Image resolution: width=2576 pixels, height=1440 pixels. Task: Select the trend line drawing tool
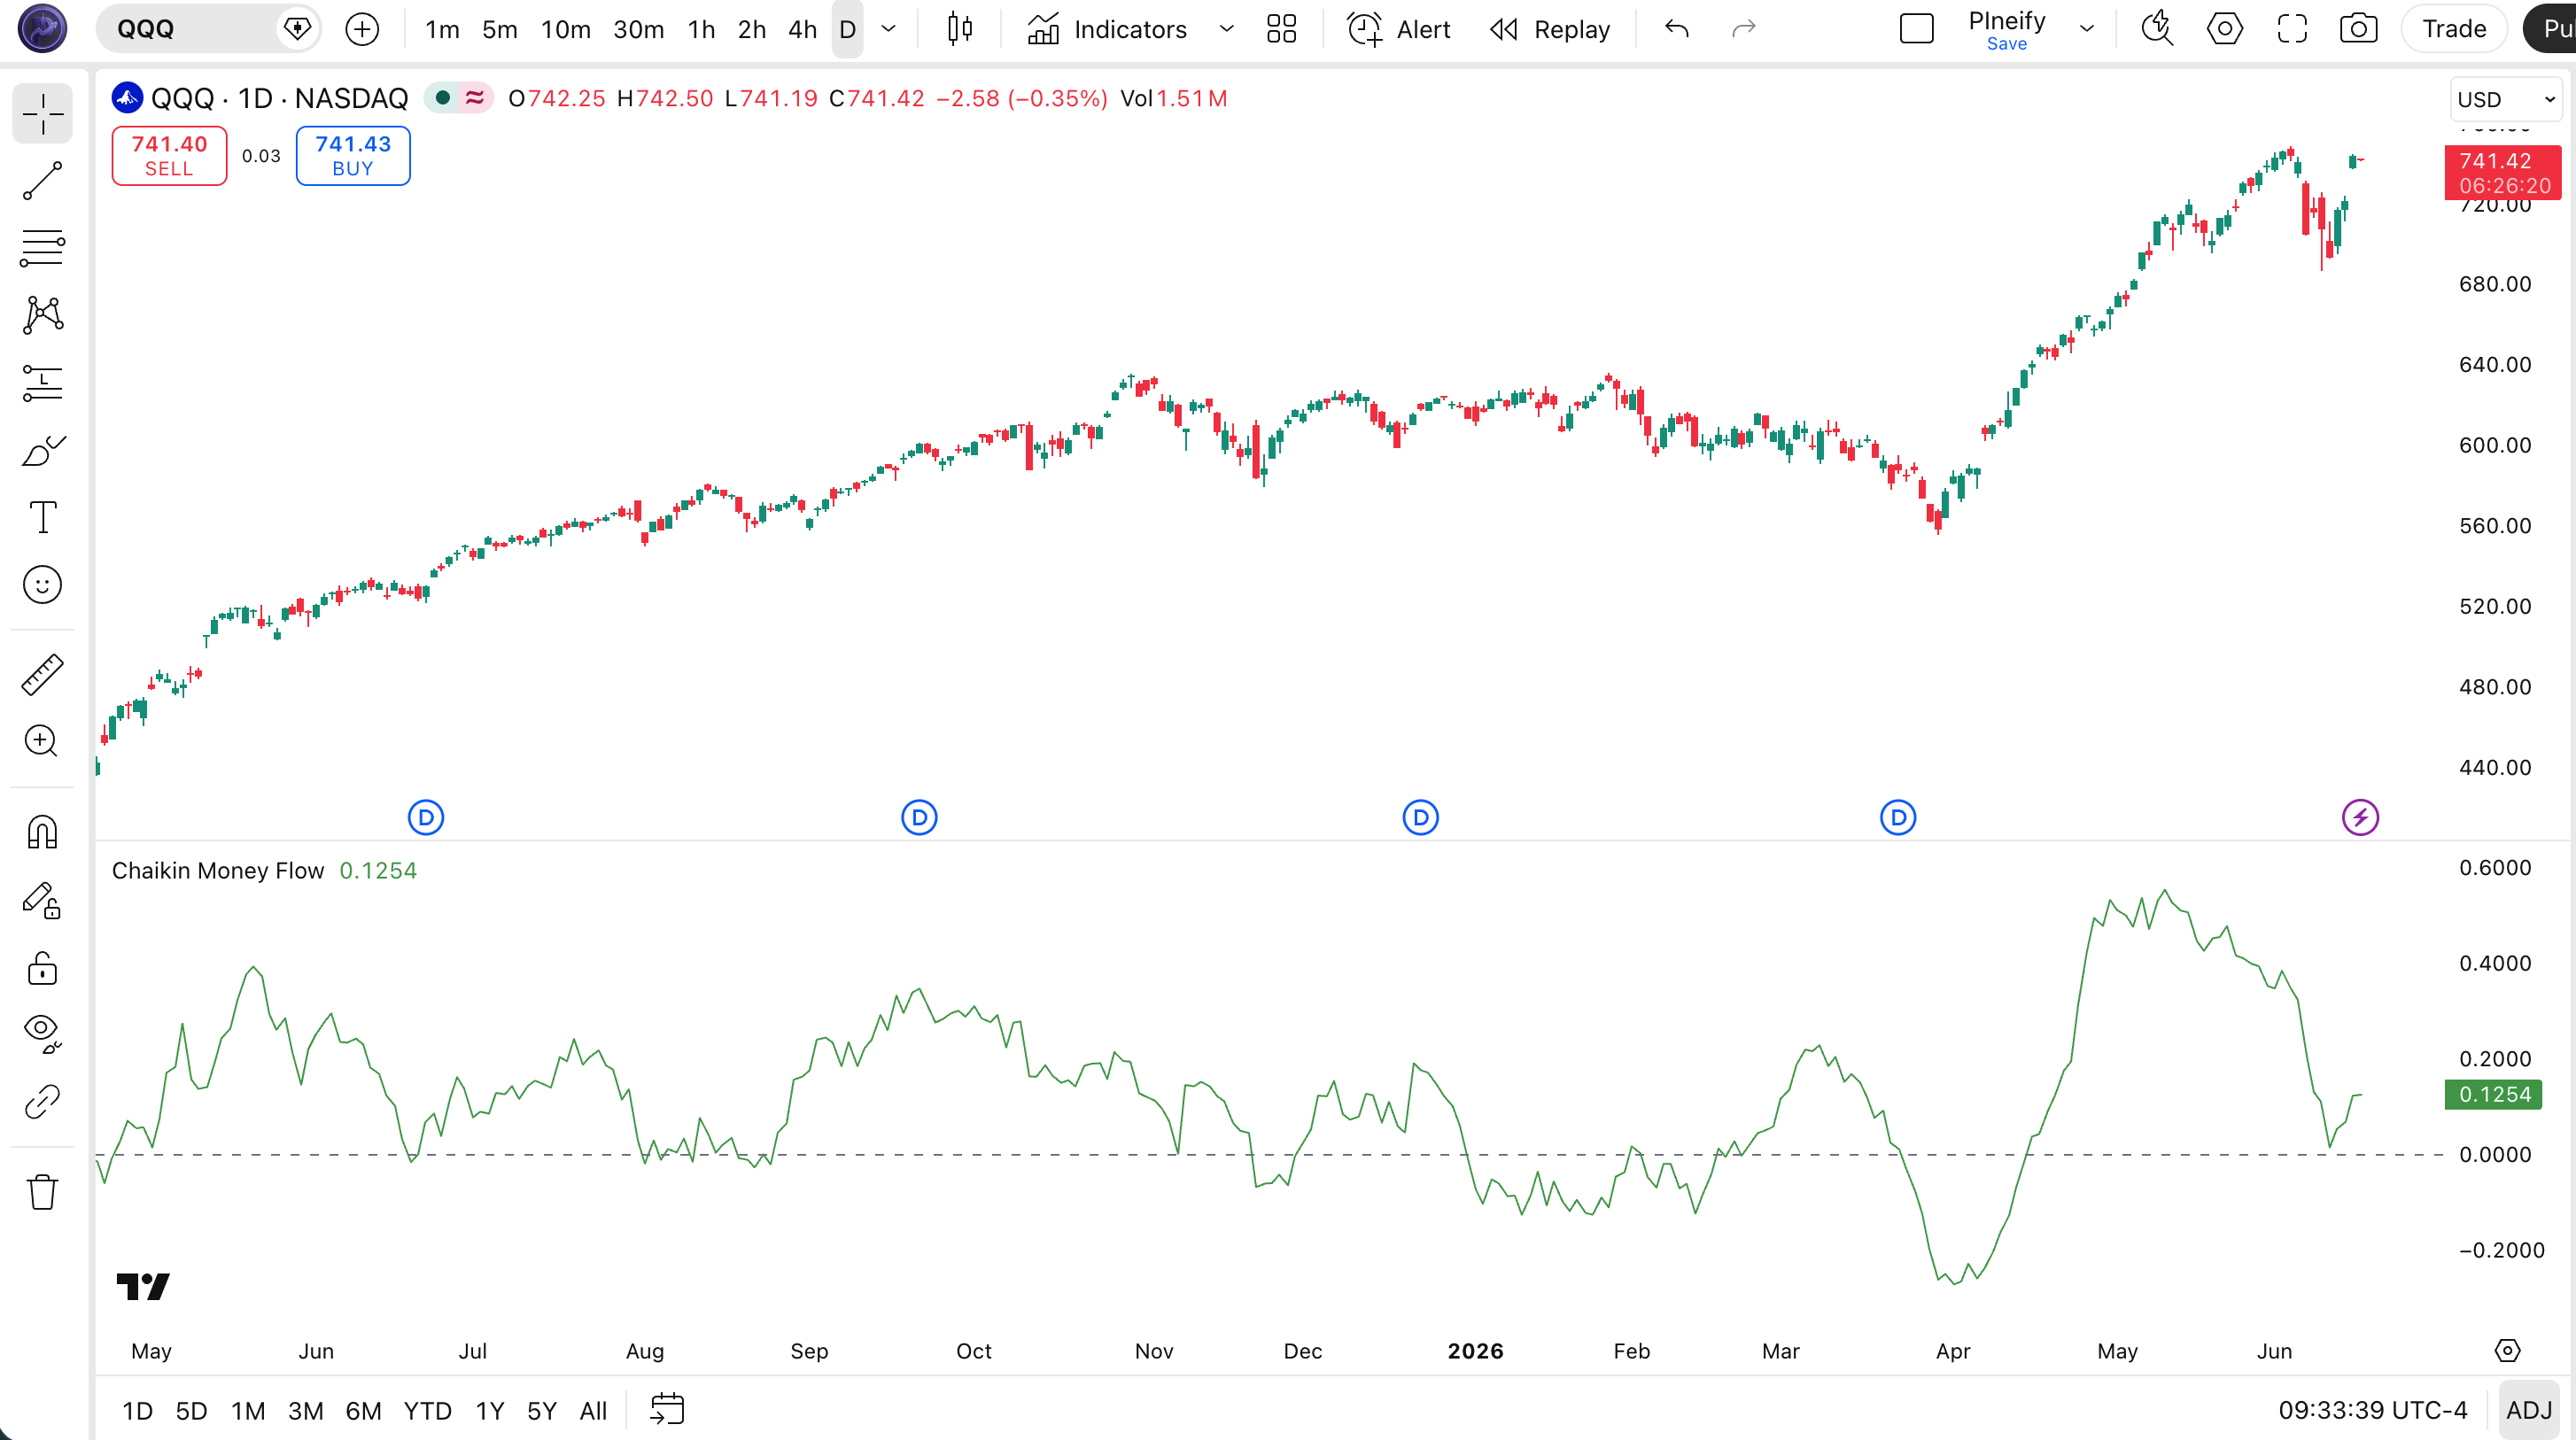pyautogui.click(x=42, y=181)
